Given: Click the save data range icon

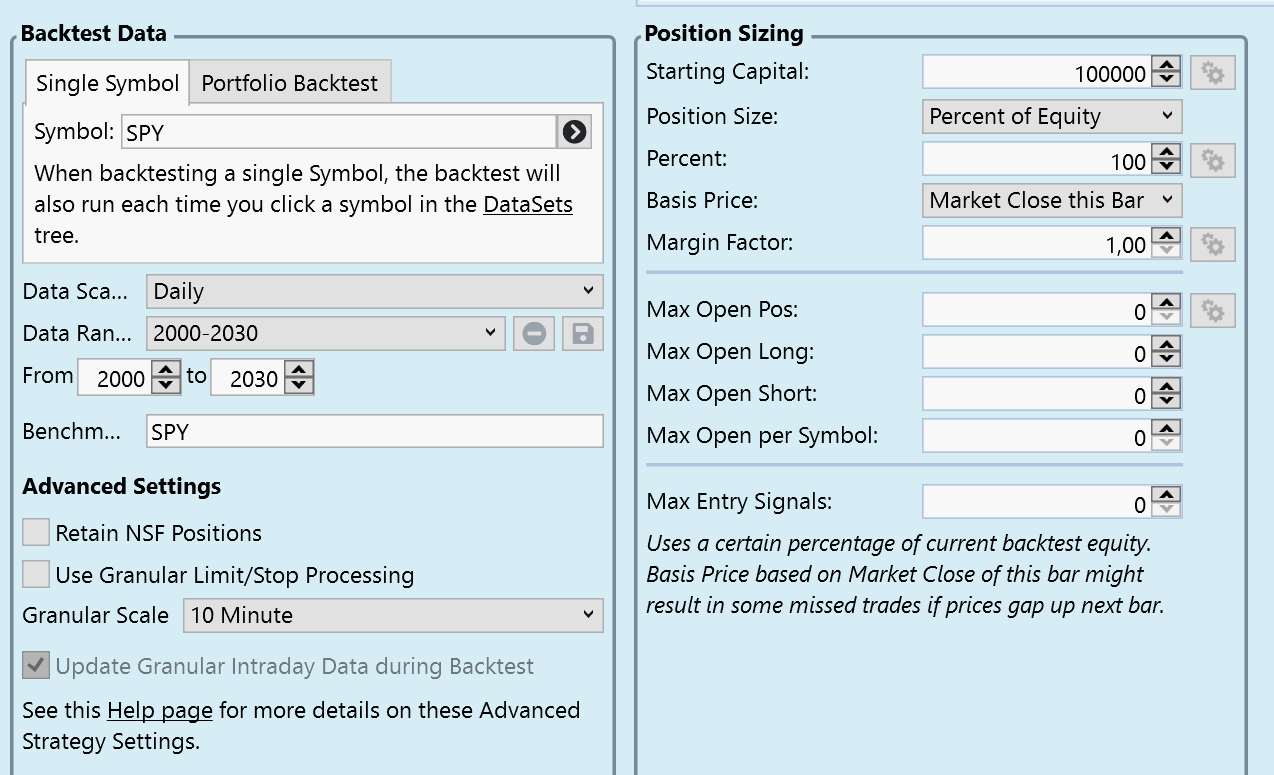Looking at the screenshot, I should tap(583, 333).
